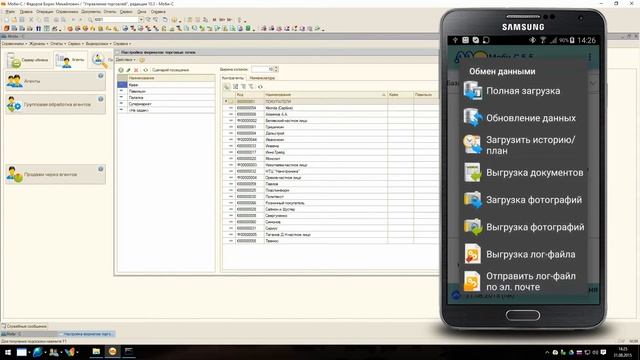
Task: Expand the Сервис dropdown in the Моби-С bar
Action: pos(75,44)
